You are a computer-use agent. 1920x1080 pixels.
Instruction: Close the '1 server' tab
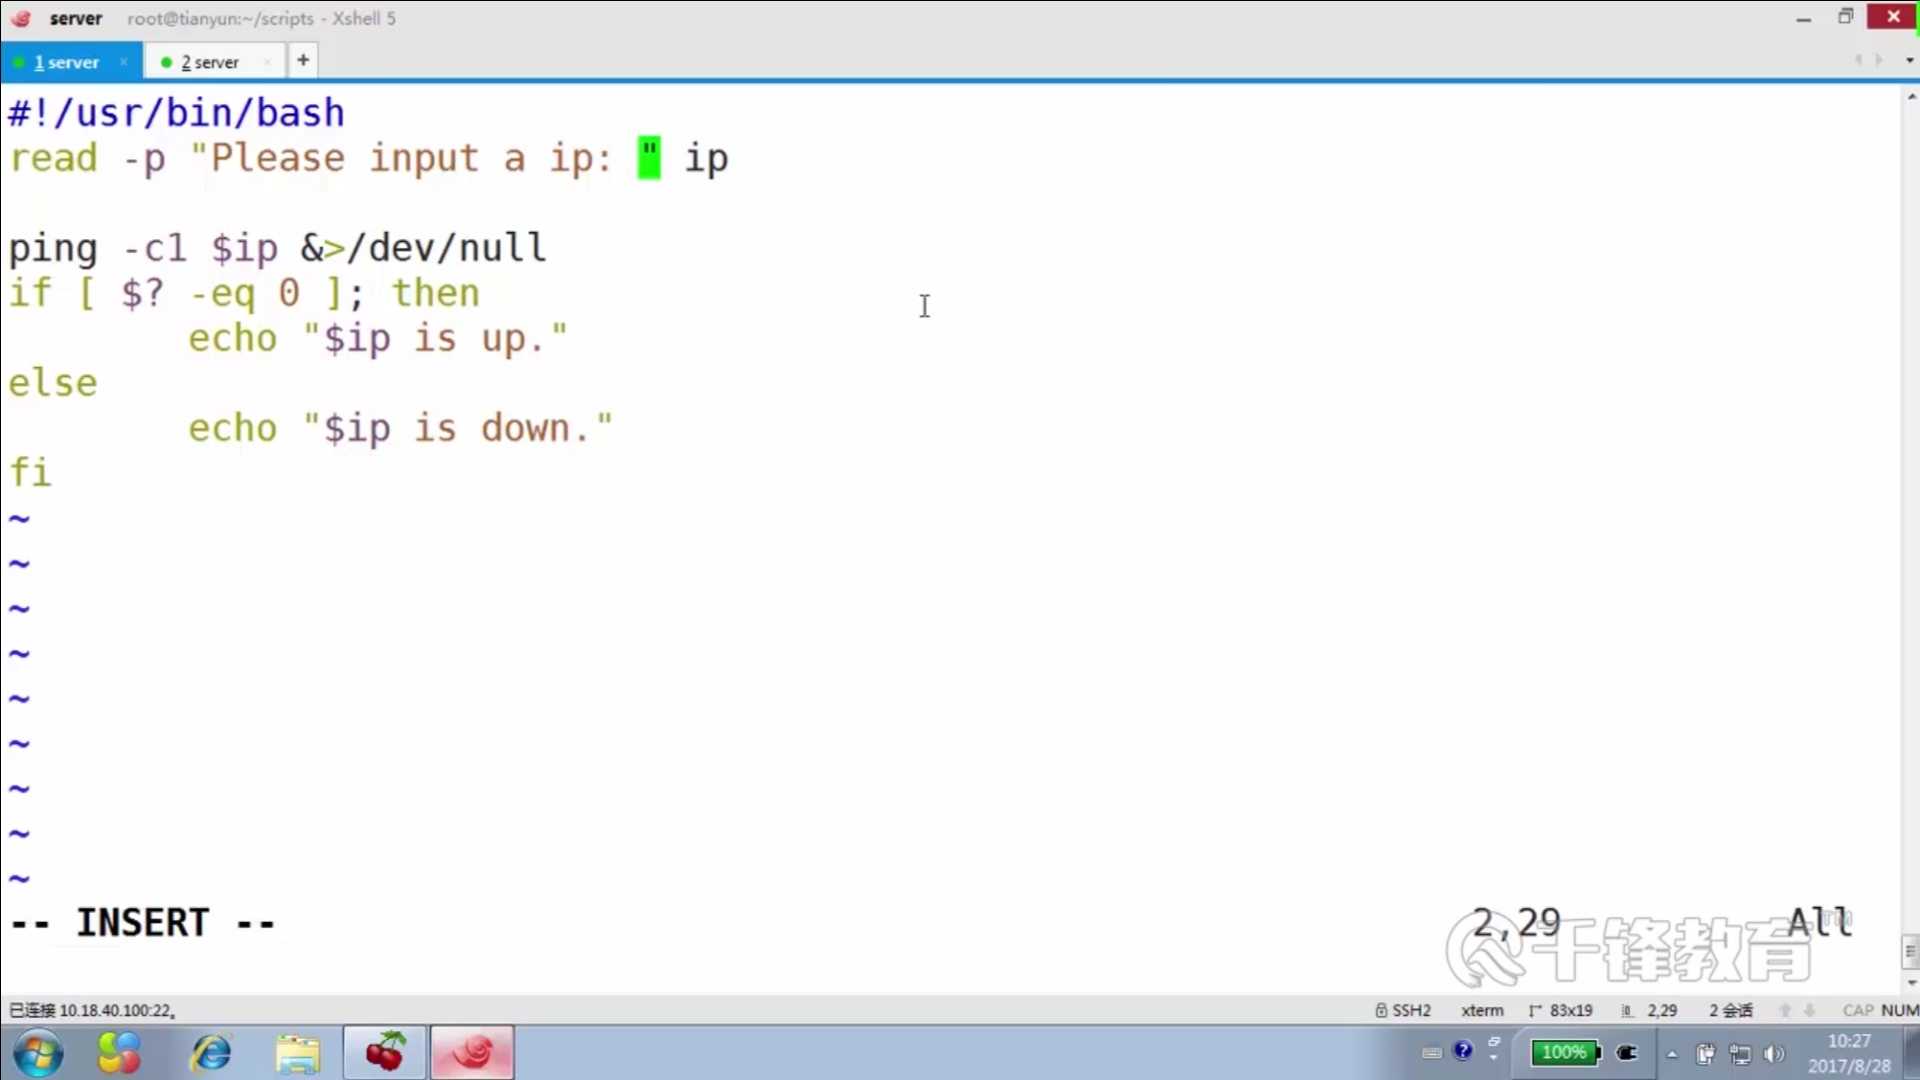click(124, 62)
